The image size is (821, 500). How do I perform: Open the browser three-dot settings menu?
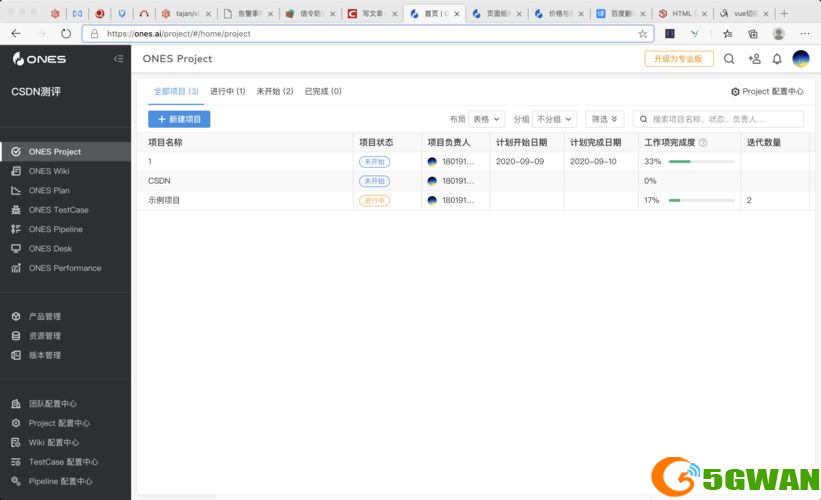[805, 34]
